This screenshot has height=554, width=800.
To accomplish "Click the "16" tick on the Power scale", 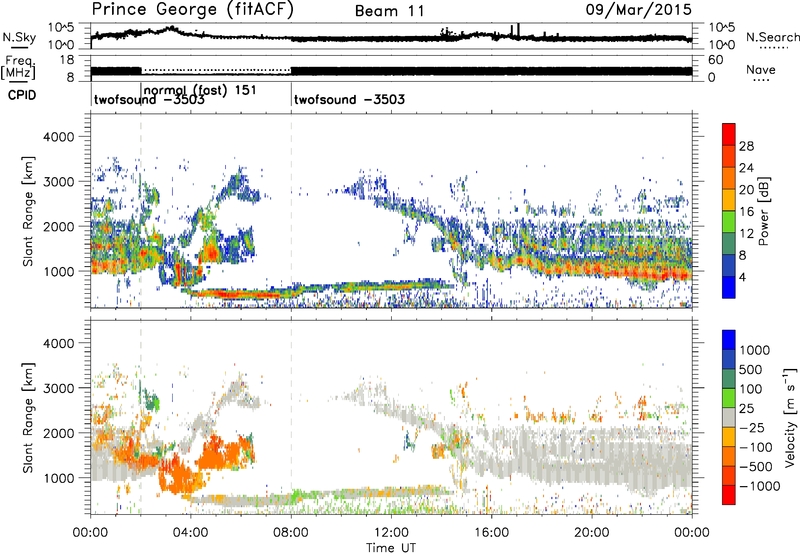I will [x=746, y=212].
